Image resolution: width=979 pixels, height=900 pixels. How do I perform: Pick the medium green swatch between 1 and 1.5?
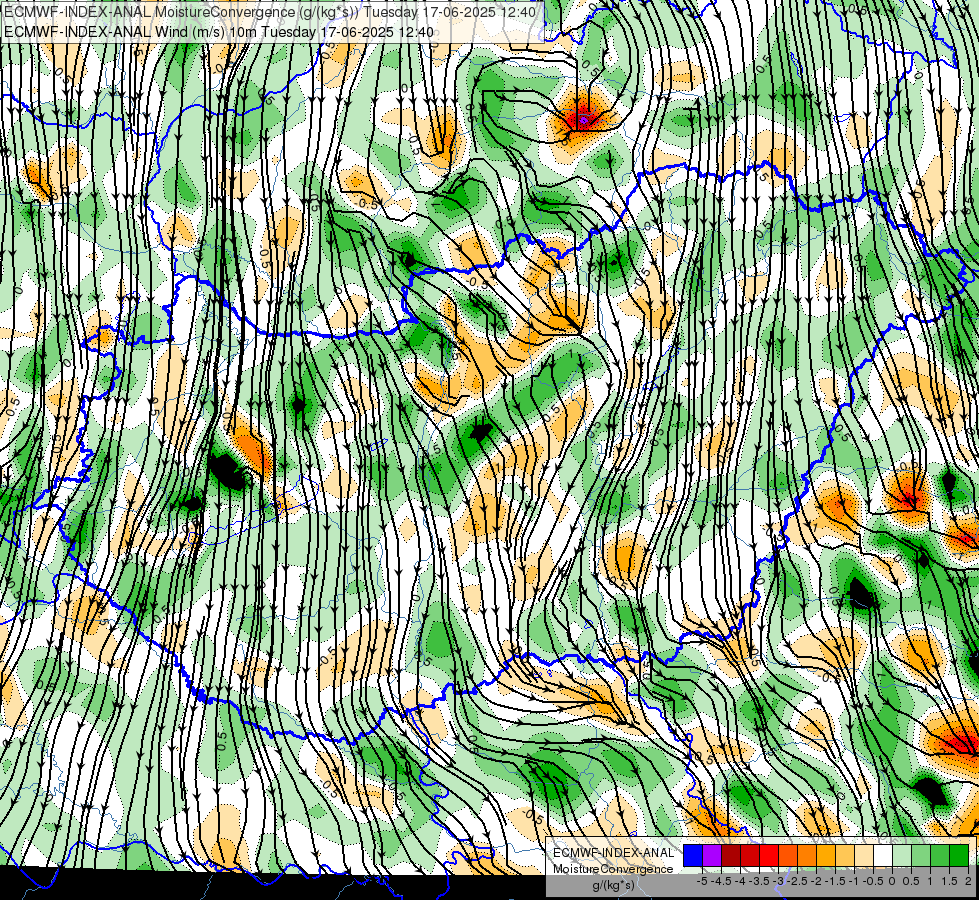click(940, 856)
